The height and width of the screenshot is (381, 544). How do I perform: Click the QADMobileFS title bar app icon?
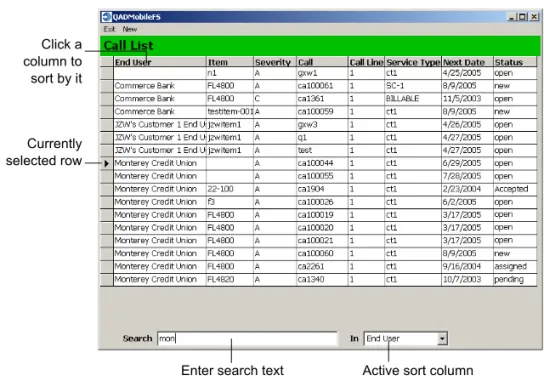(x=106, y=17)
